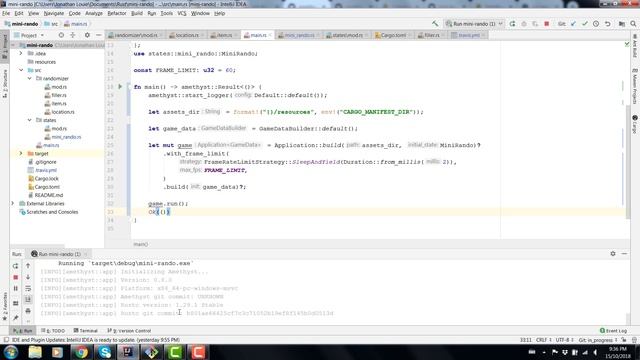Stop the running process from top toolbar

[x=547, y=24]
